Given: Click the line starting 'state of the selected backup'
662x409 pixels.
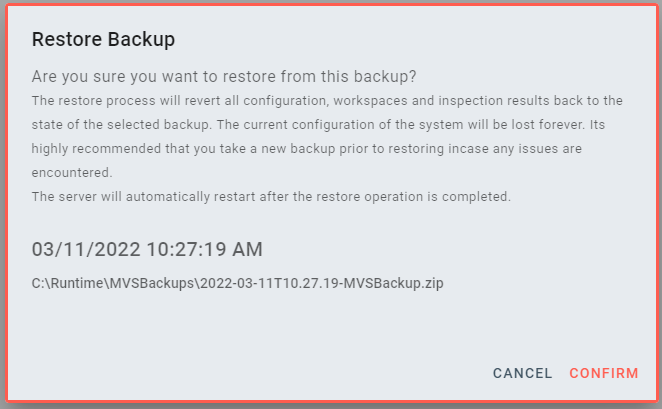Looking at the screenshot, I should (327, 124).
